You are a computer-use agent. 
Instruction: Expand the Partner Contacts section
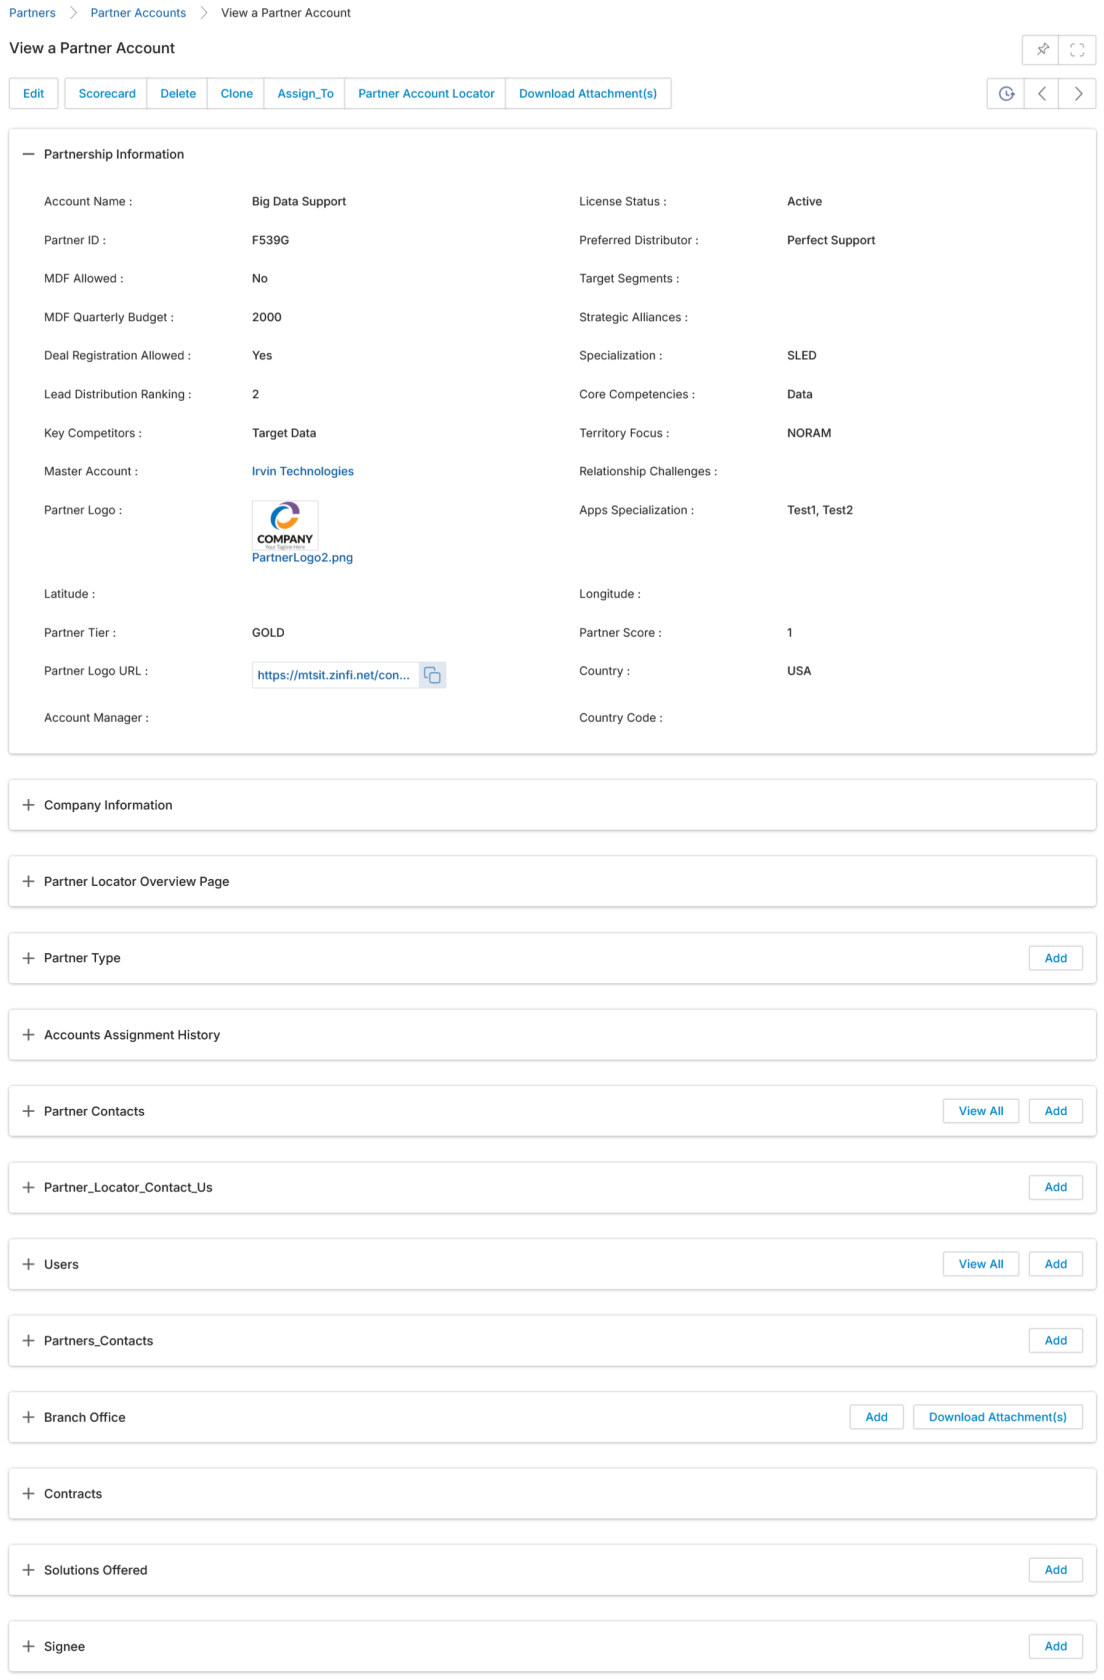coord(28,1111)
